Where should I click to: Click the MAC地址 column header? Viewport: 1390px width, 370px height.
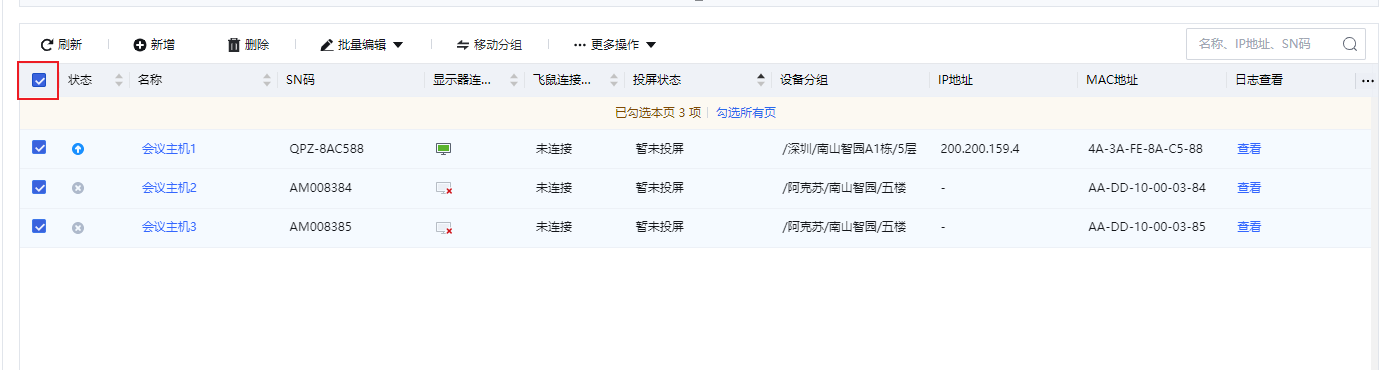[1112, 80]
